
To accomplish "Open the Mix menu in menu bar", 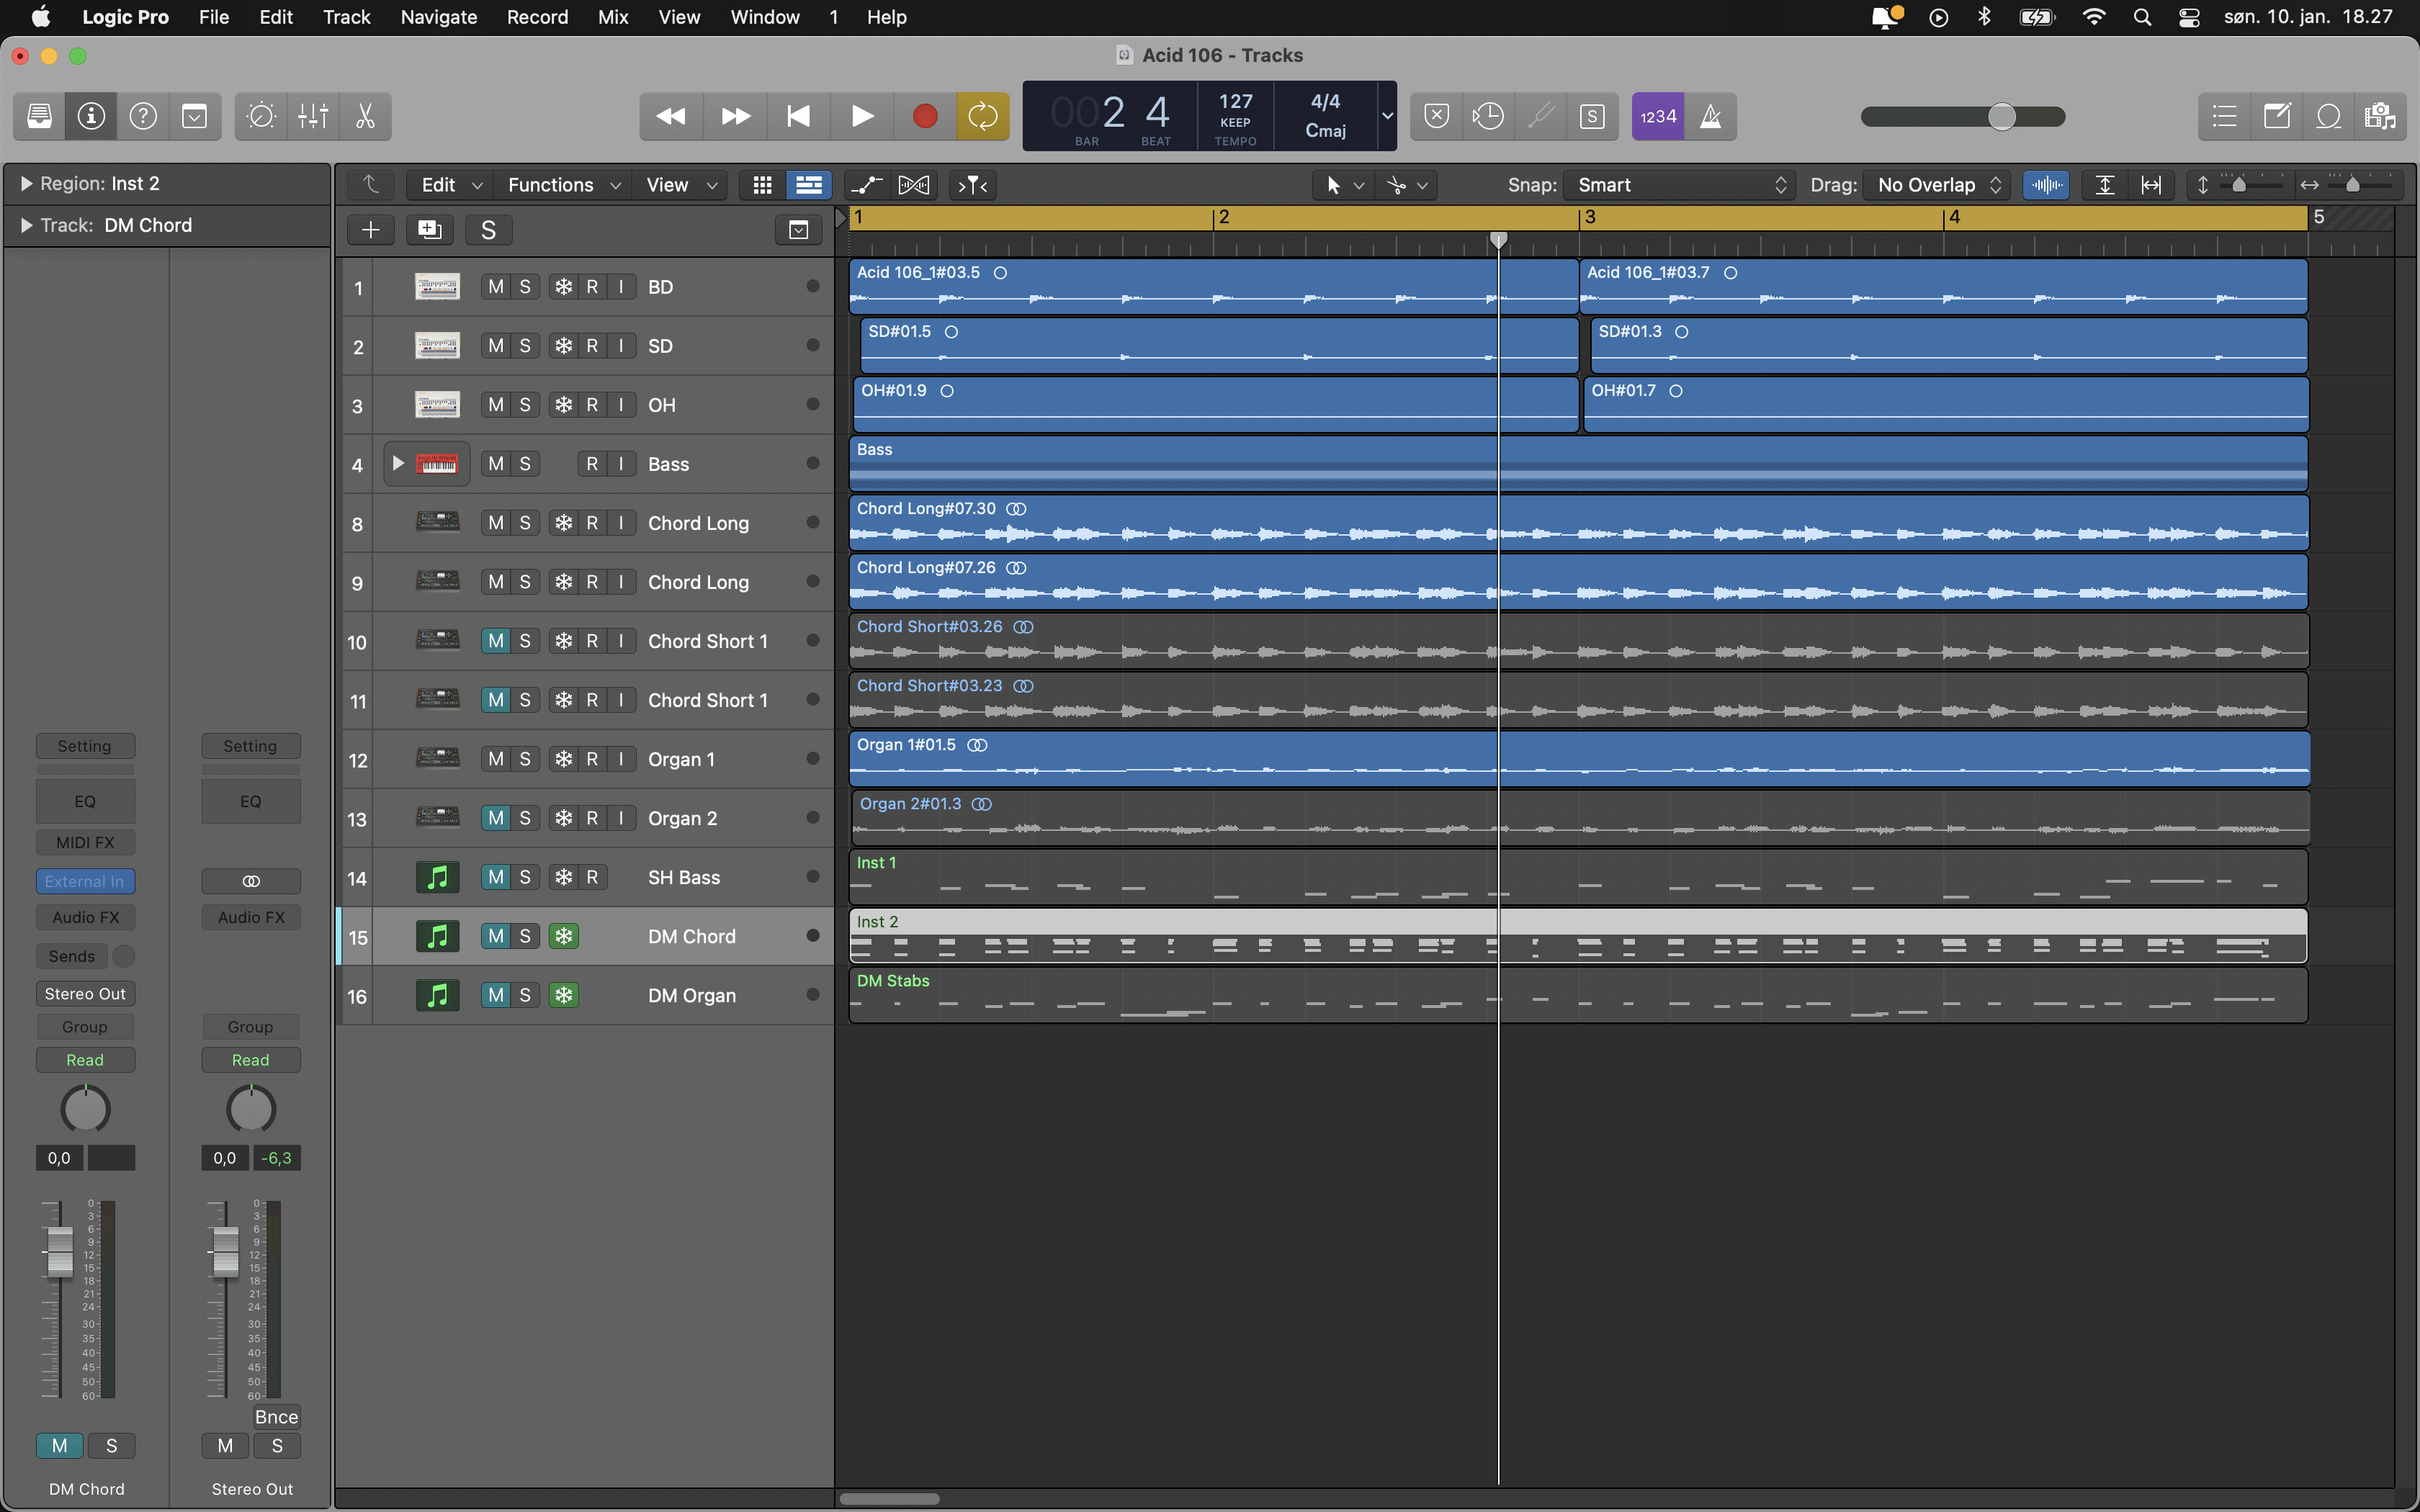I will tap(612, 17).
